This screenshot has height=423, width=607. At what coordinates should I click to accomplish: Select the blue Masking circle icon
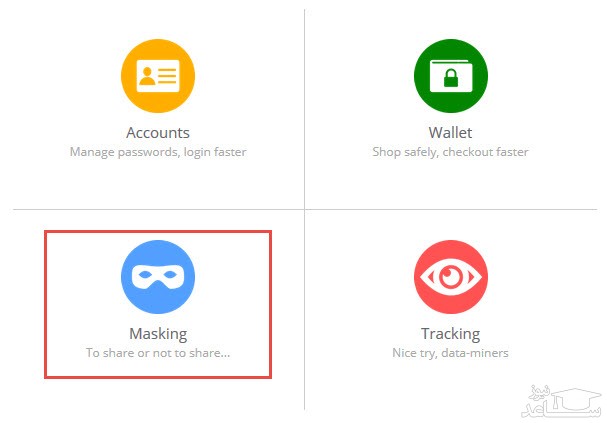(x=158, y=277)
